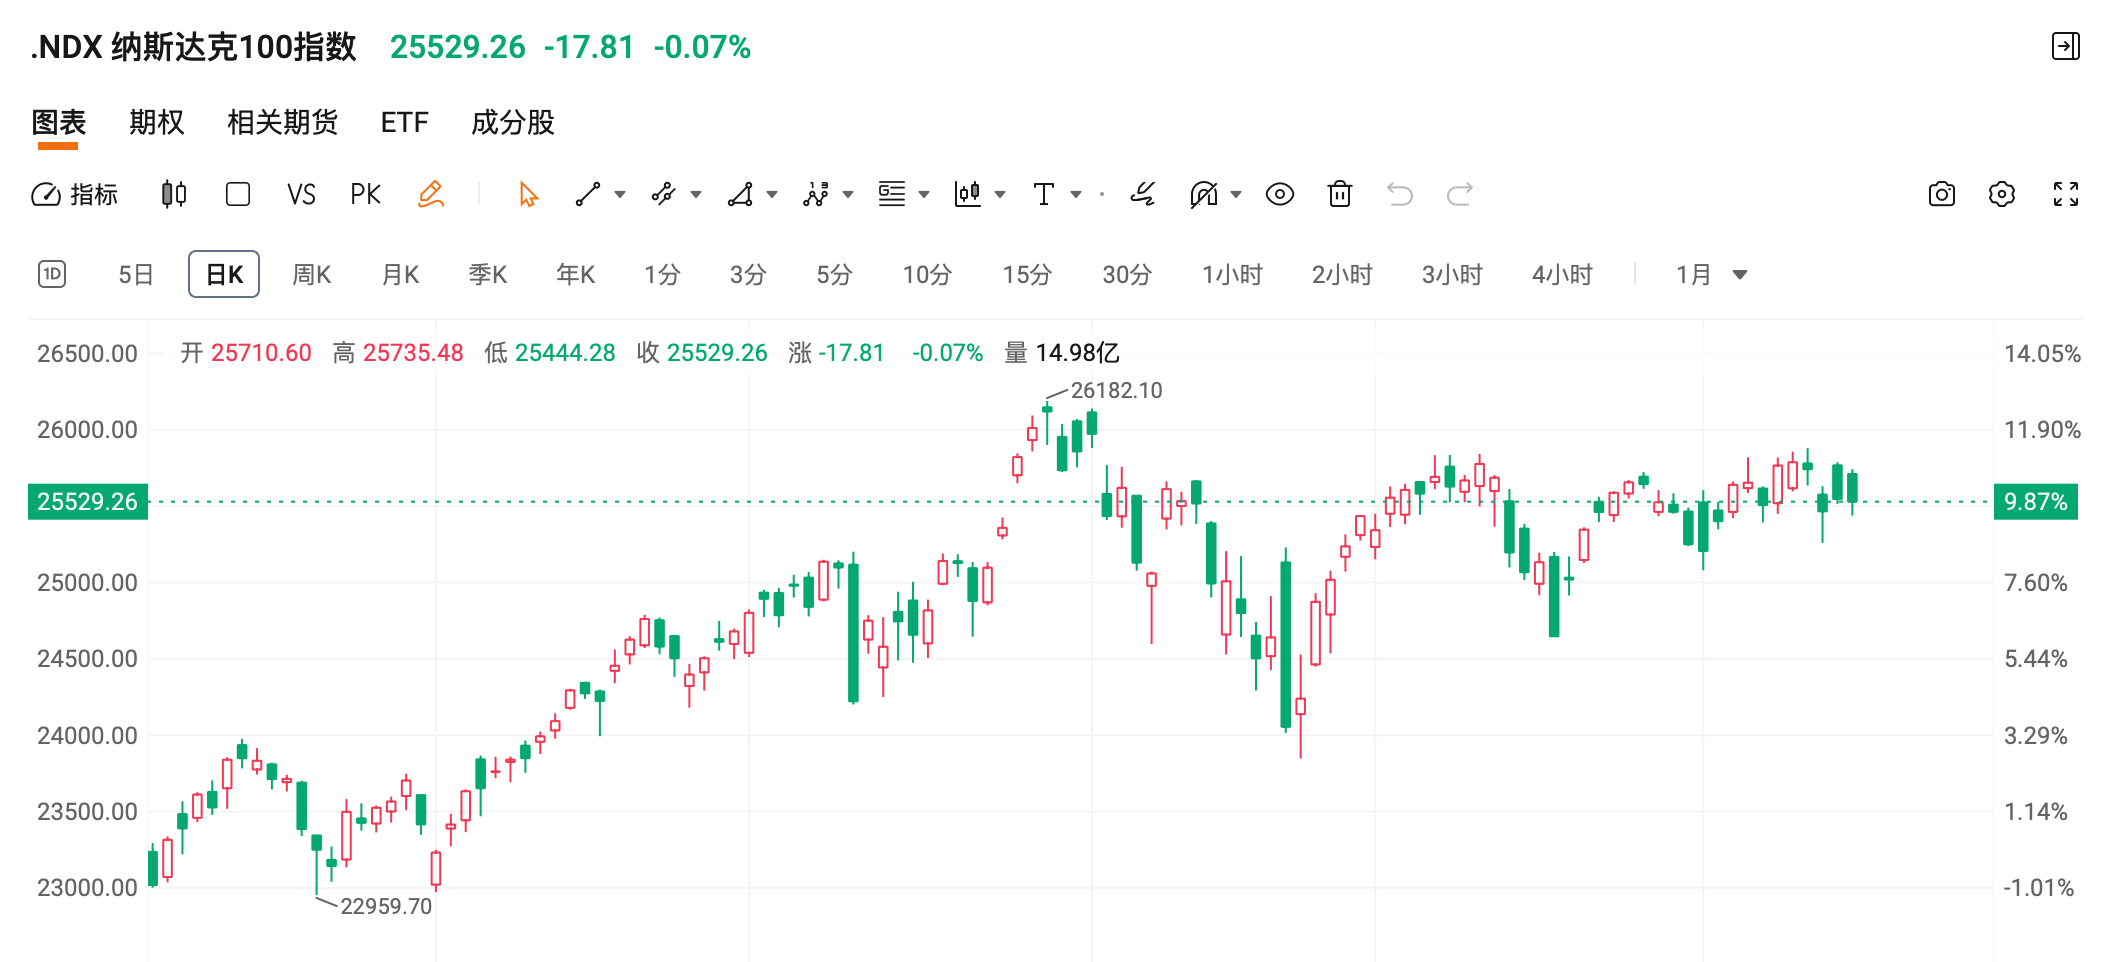Expand the line drawing tool dropdown arrow
This screenshot has width=2104, height=962.
pos(620,195)
